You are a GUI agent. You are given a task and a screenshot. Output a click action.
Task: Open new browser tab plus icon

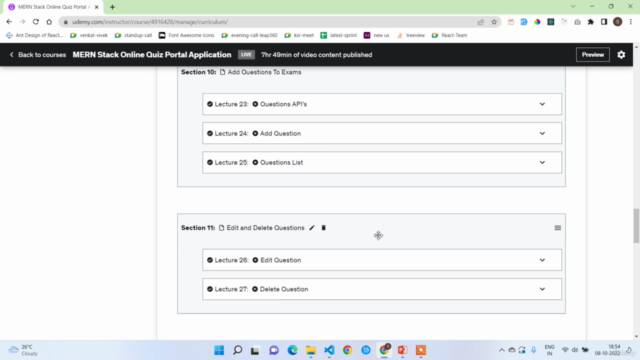(112, 7)
